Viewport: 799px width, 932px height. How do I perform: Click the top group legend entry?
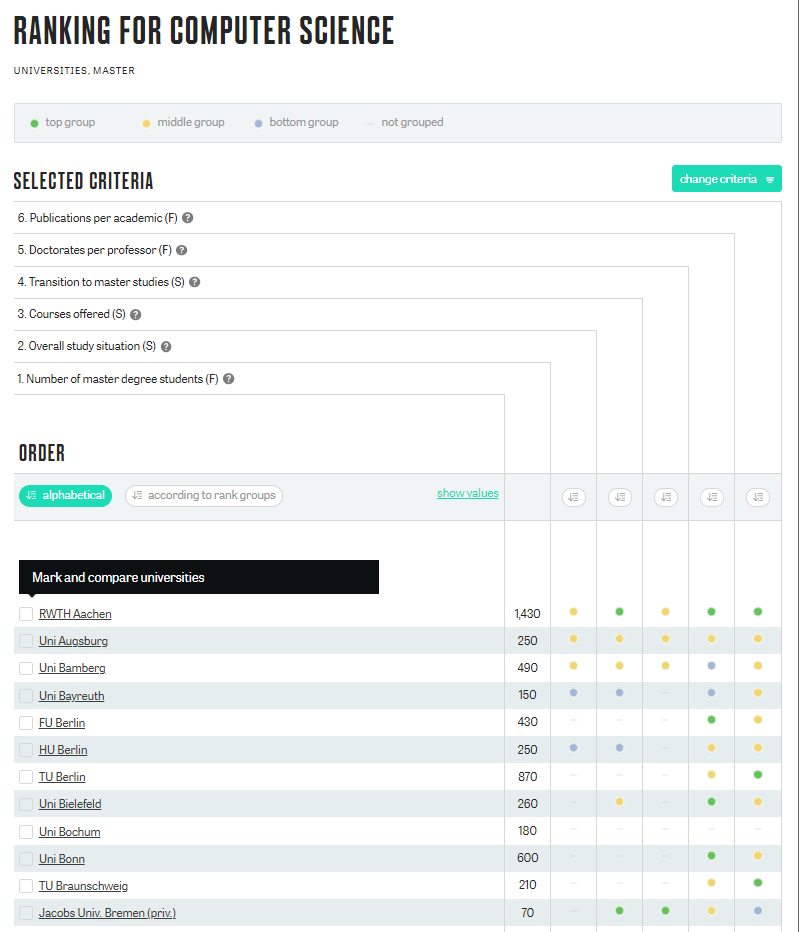pyautogui.click(x=62, y=122)
